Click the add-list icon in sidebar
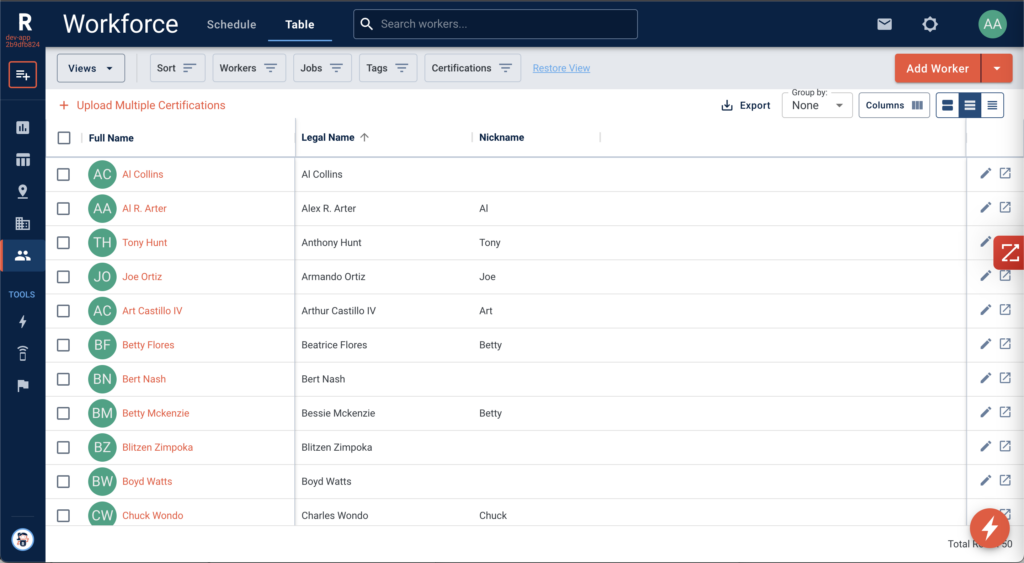 22,74
